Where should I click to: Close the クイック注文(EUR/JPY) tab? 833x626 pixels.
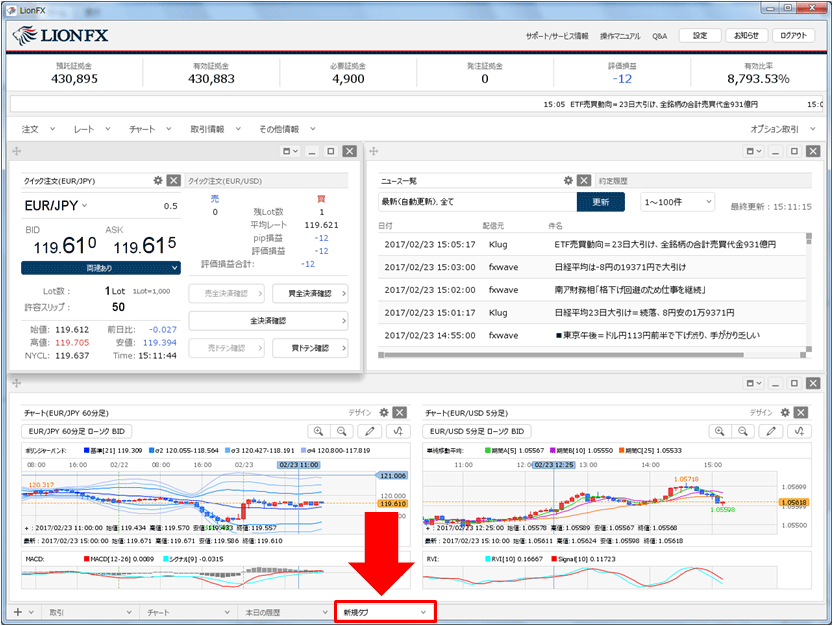click(174, 180)
